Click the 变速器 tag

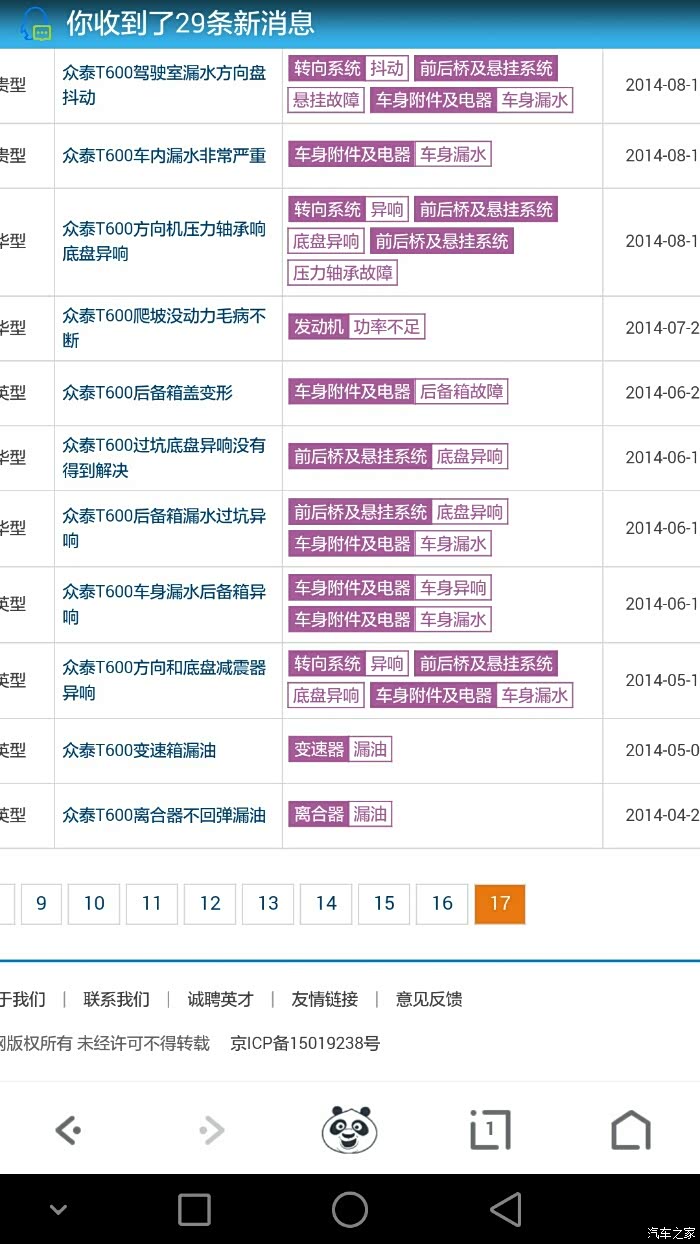pyautogui.click(x=319, y=749)
